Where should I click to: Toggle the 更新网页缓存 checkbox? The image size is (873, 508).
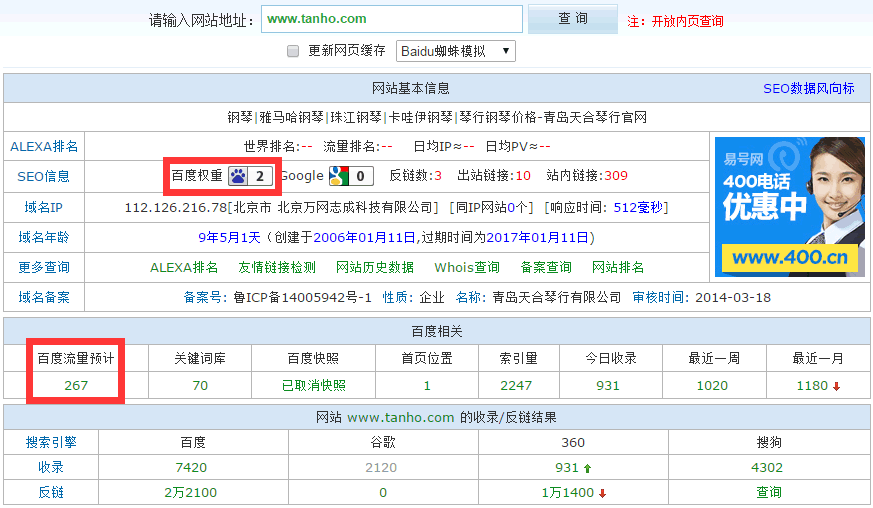coord(293,51)
